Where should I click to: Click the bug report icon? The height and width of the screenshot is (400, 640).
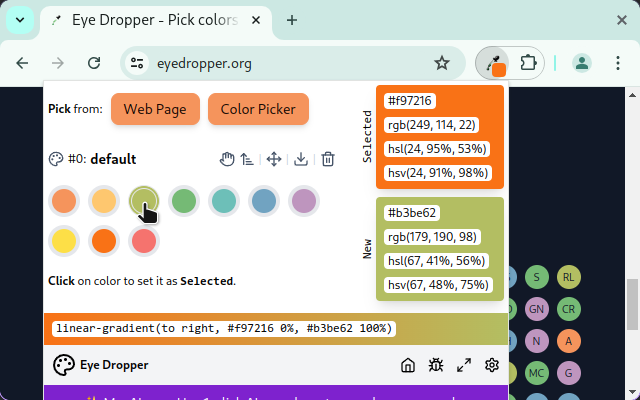pos(436,365)
